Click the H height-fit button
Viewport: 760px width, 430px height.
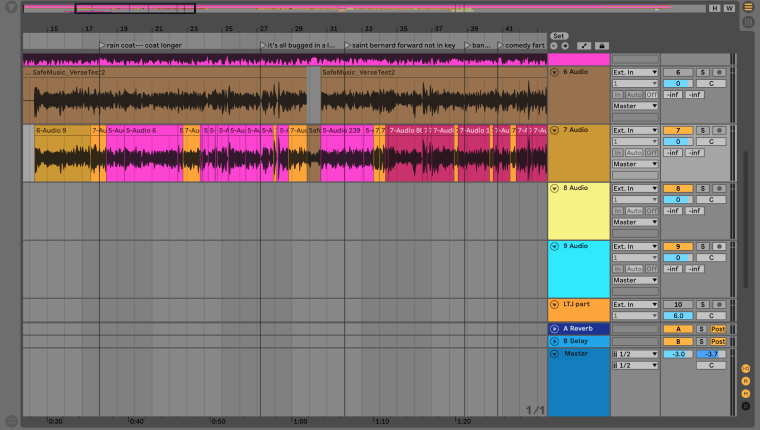click(x=714, y=8)
